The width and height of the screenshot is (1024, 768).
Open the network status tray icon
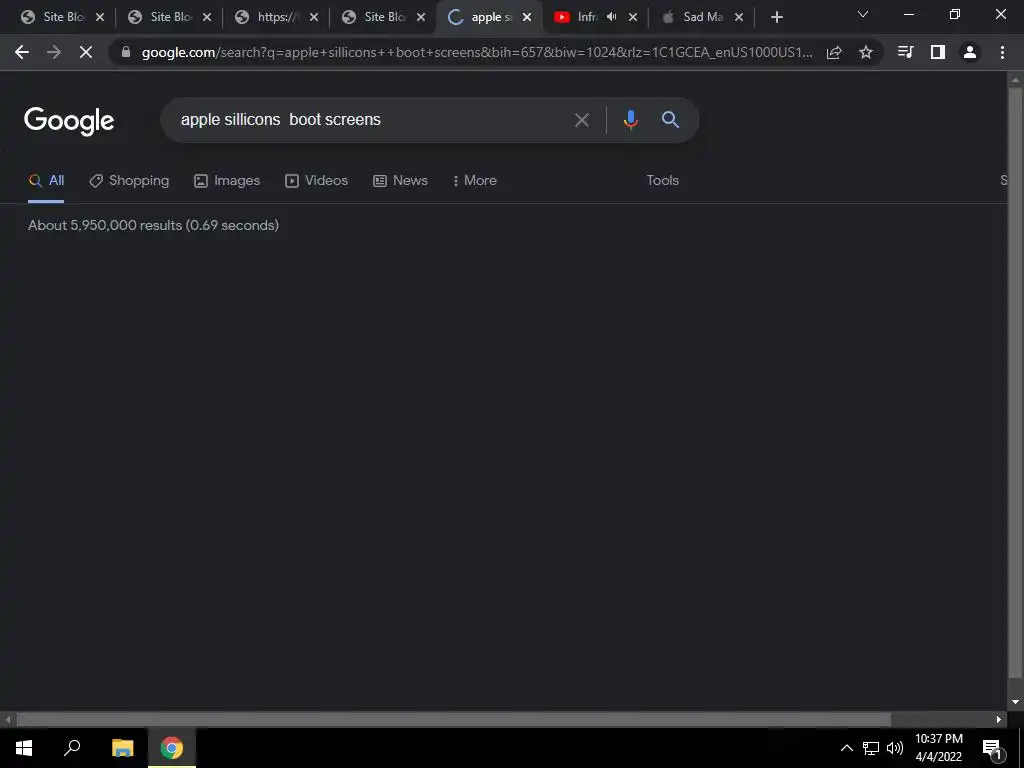tap(871, 748)
